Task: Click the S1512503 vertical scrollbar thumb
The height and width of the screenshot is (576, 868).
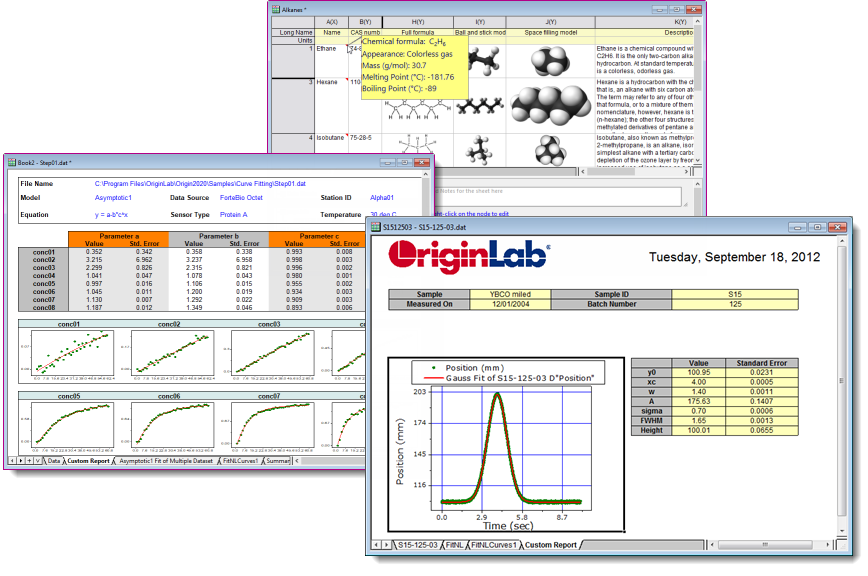Action: pos(841,381)
